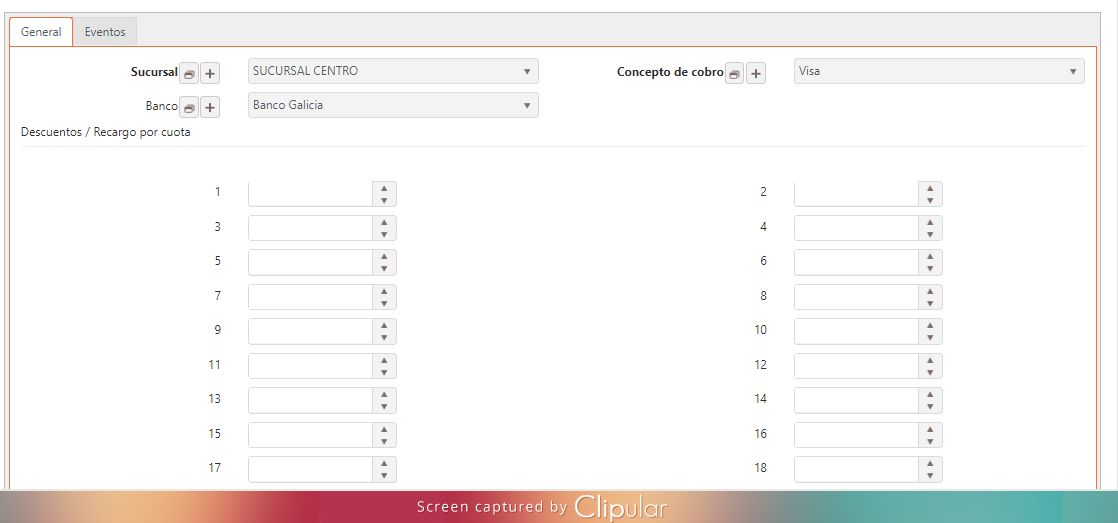Open the Banco search window icon

[189, 108]
